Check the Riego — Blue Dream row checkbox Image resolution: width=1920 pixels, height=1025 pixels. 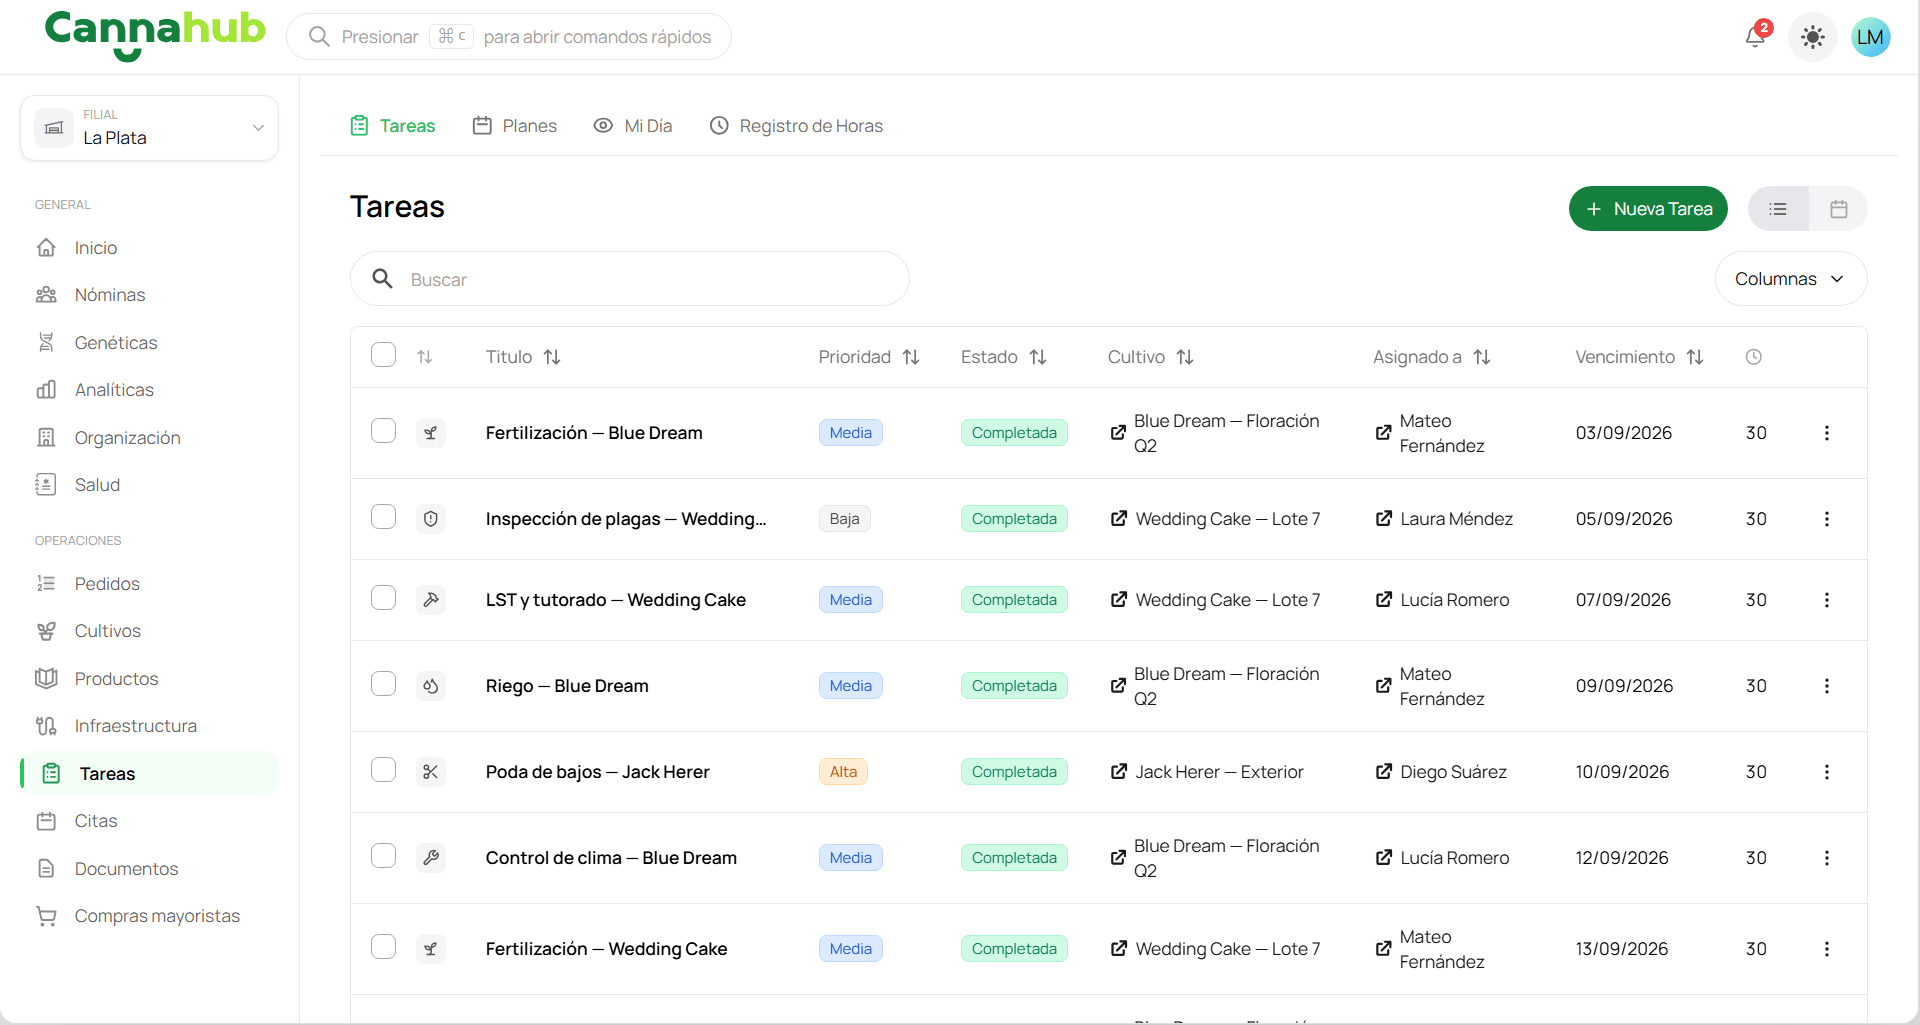[384, 684]
